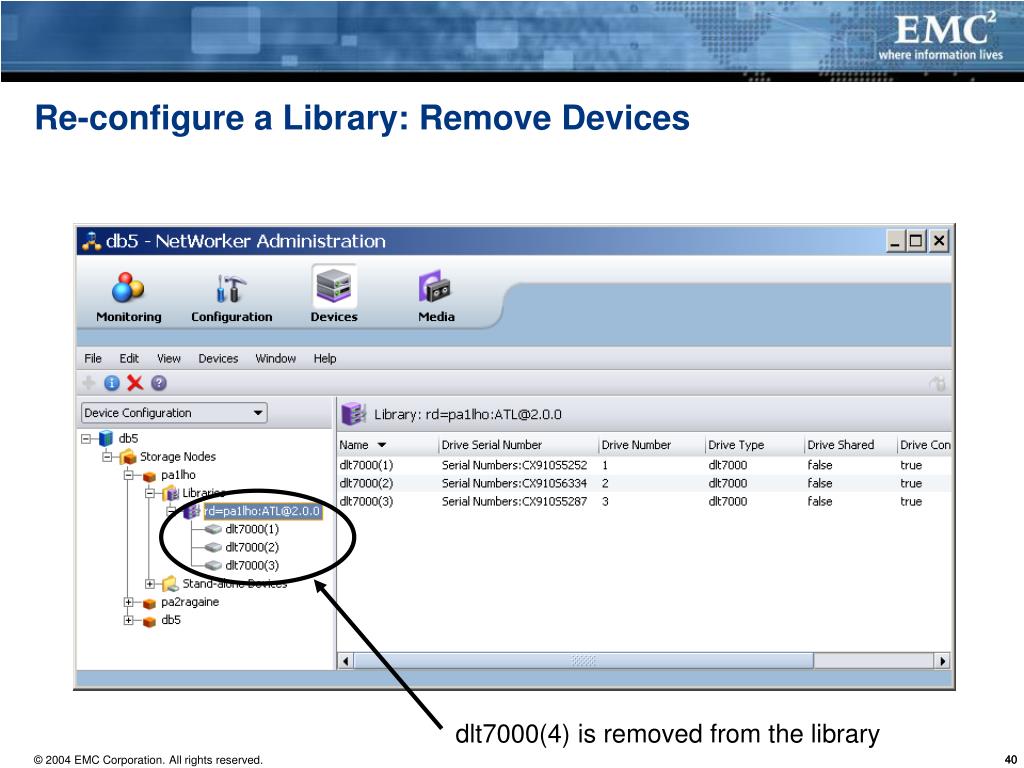Collapse the Storage Nodes branch

pos(107,456)
